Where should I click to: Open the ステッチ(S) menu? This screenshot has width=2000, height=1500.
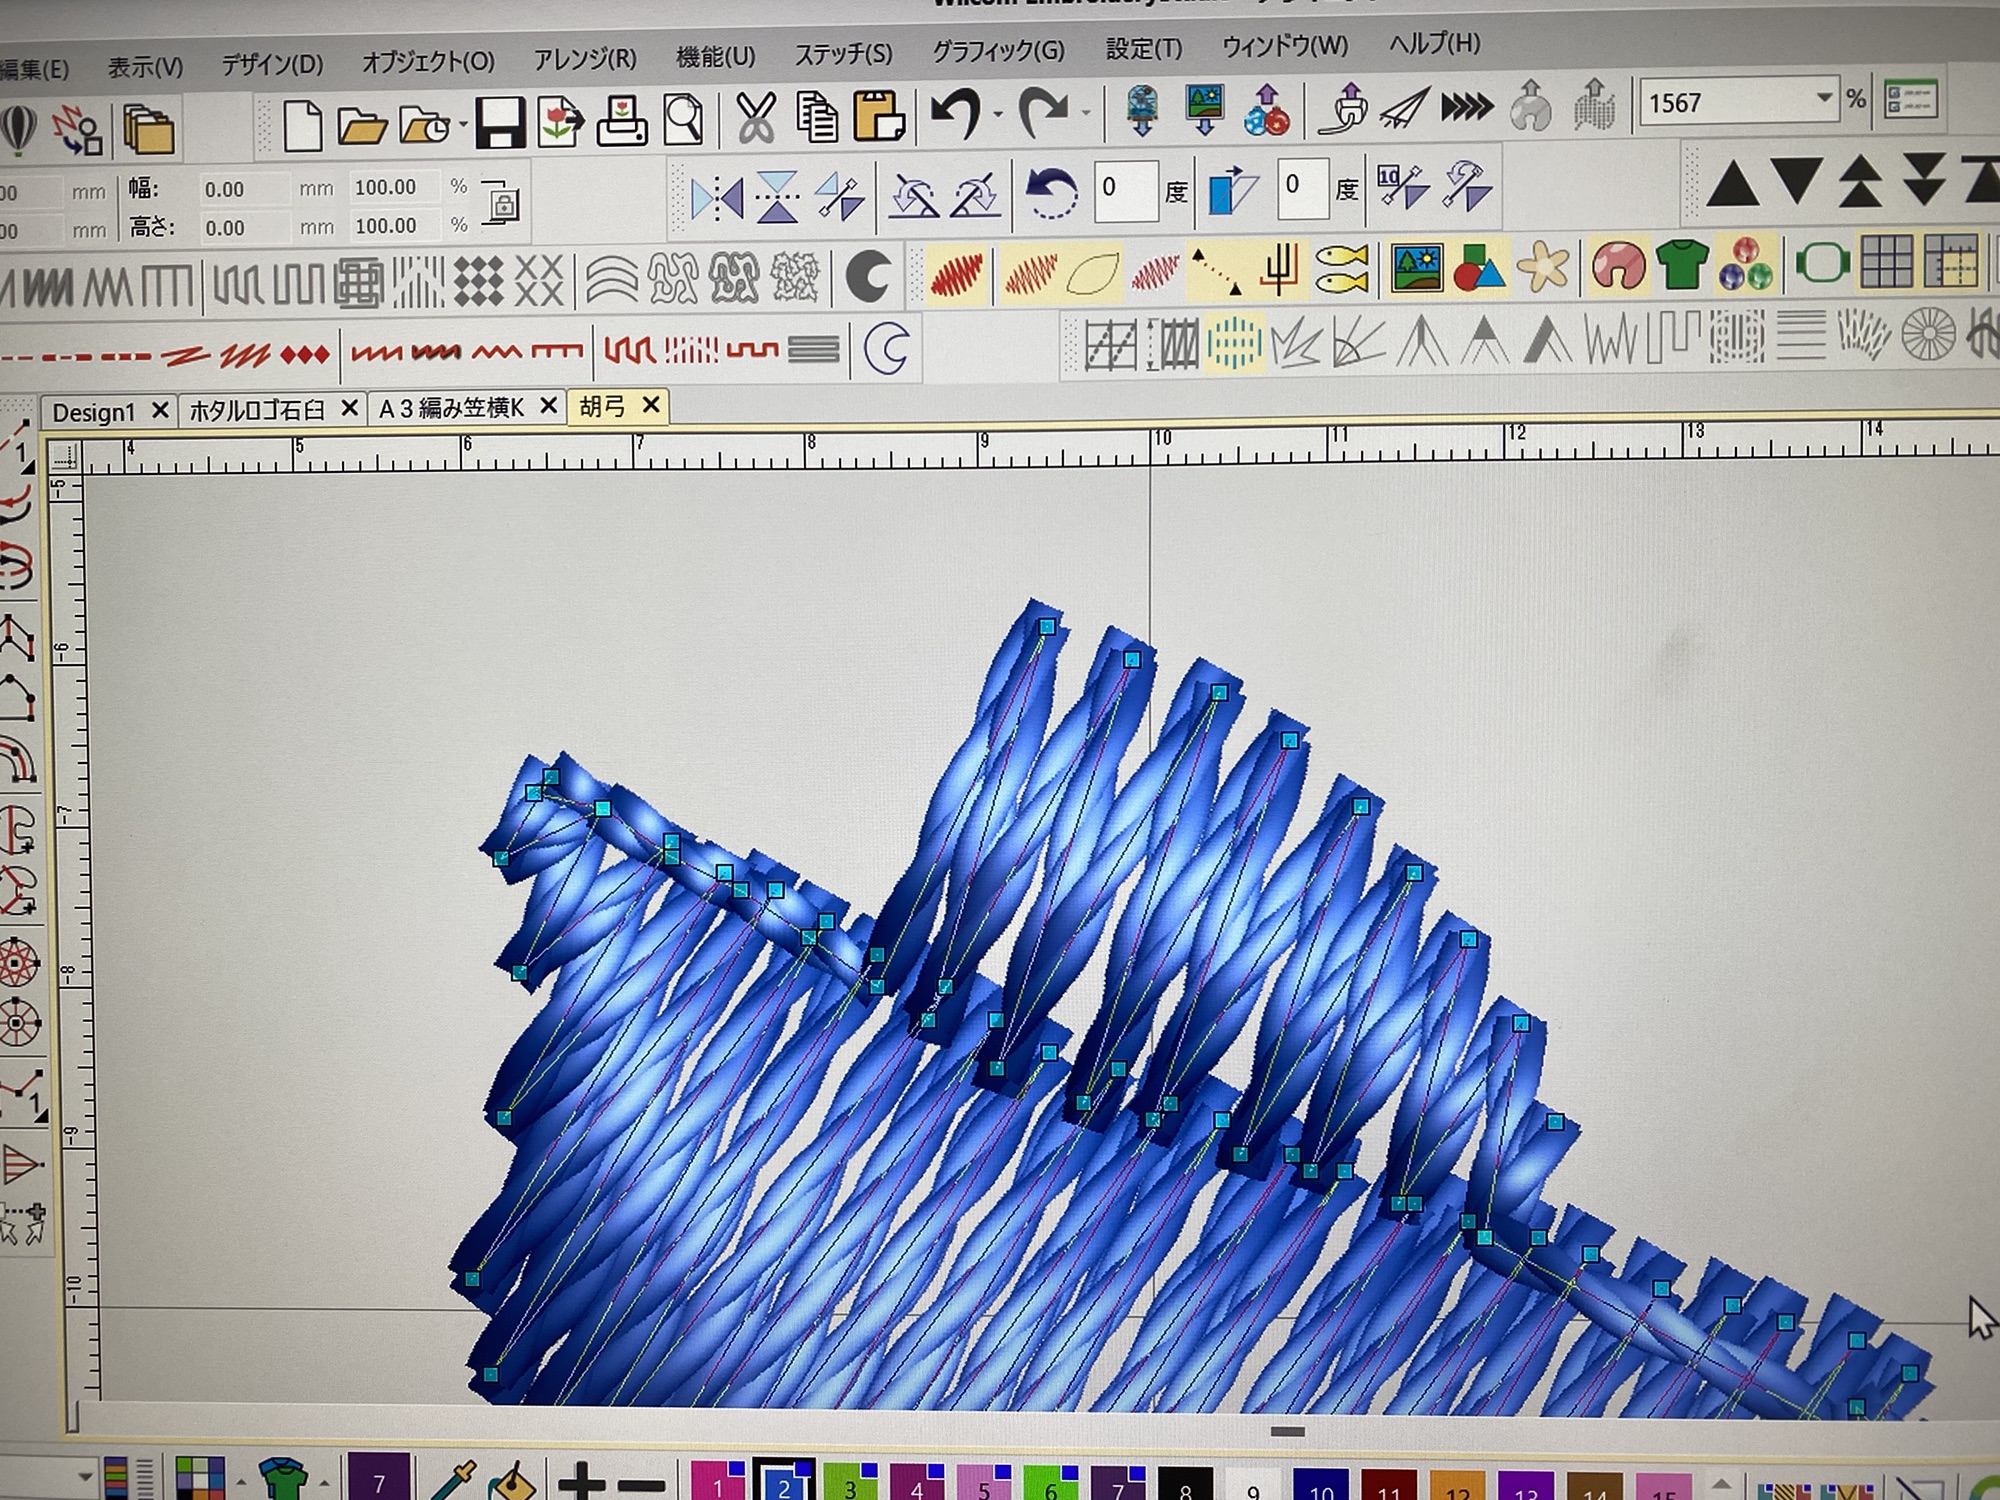pyautogui.click(x=843, y=54)
